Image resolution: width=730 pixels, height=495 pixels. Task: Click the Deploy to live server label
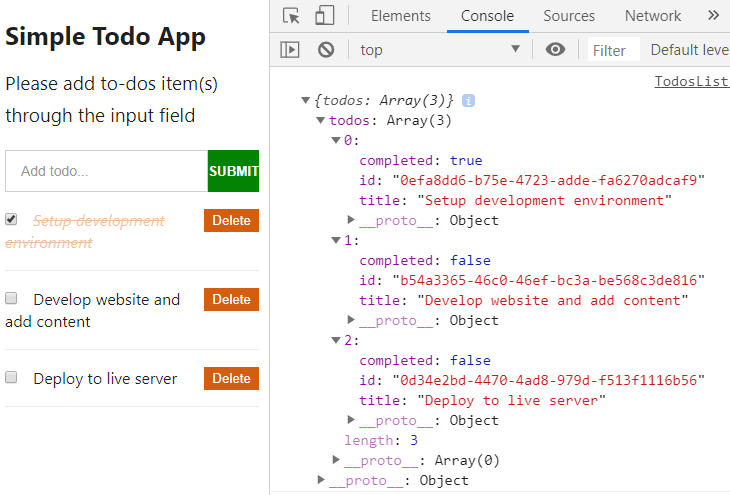tap(105, 379)
